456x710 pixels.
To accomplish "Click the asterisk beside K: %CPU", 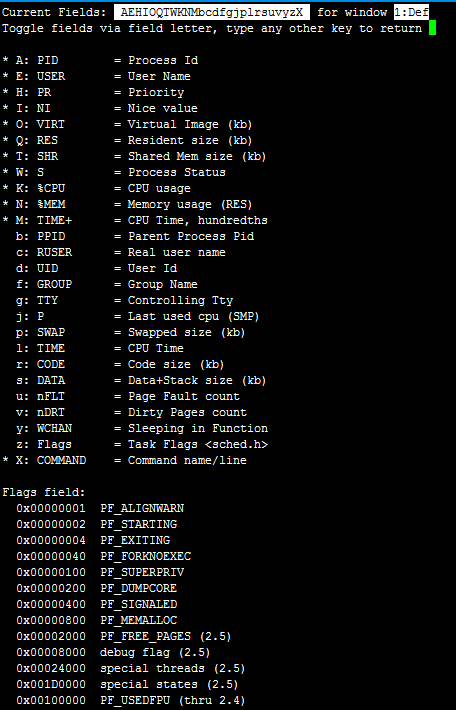I will coord(5,189).
